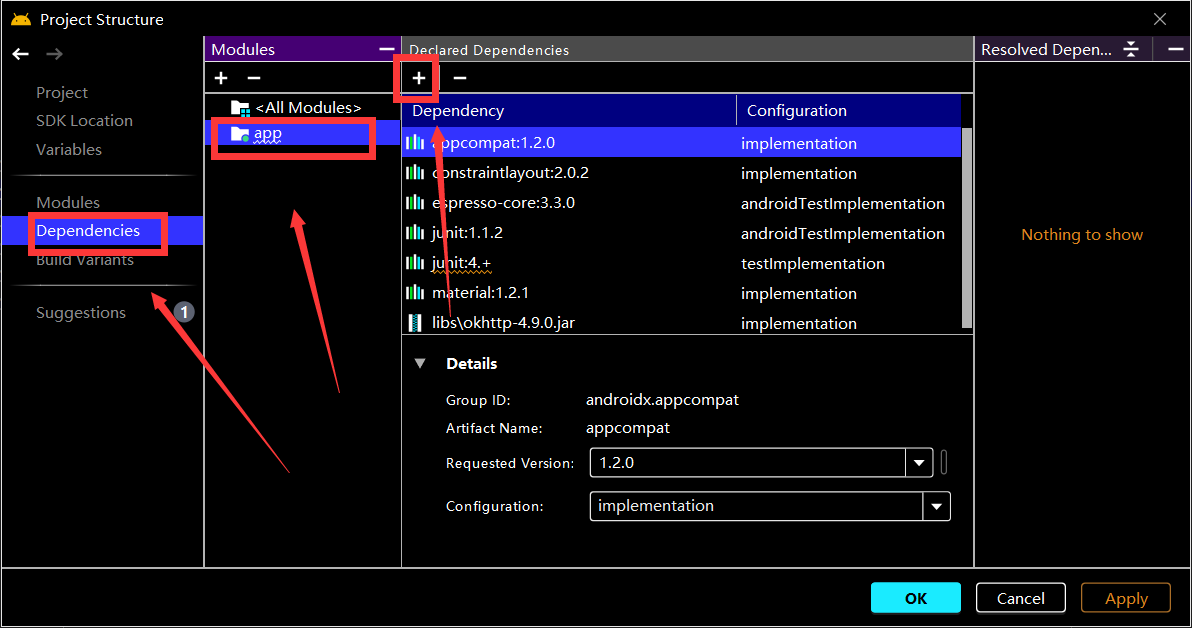Collapse the Details section triangle
The image size is (1192, 628).
(421, 364)
